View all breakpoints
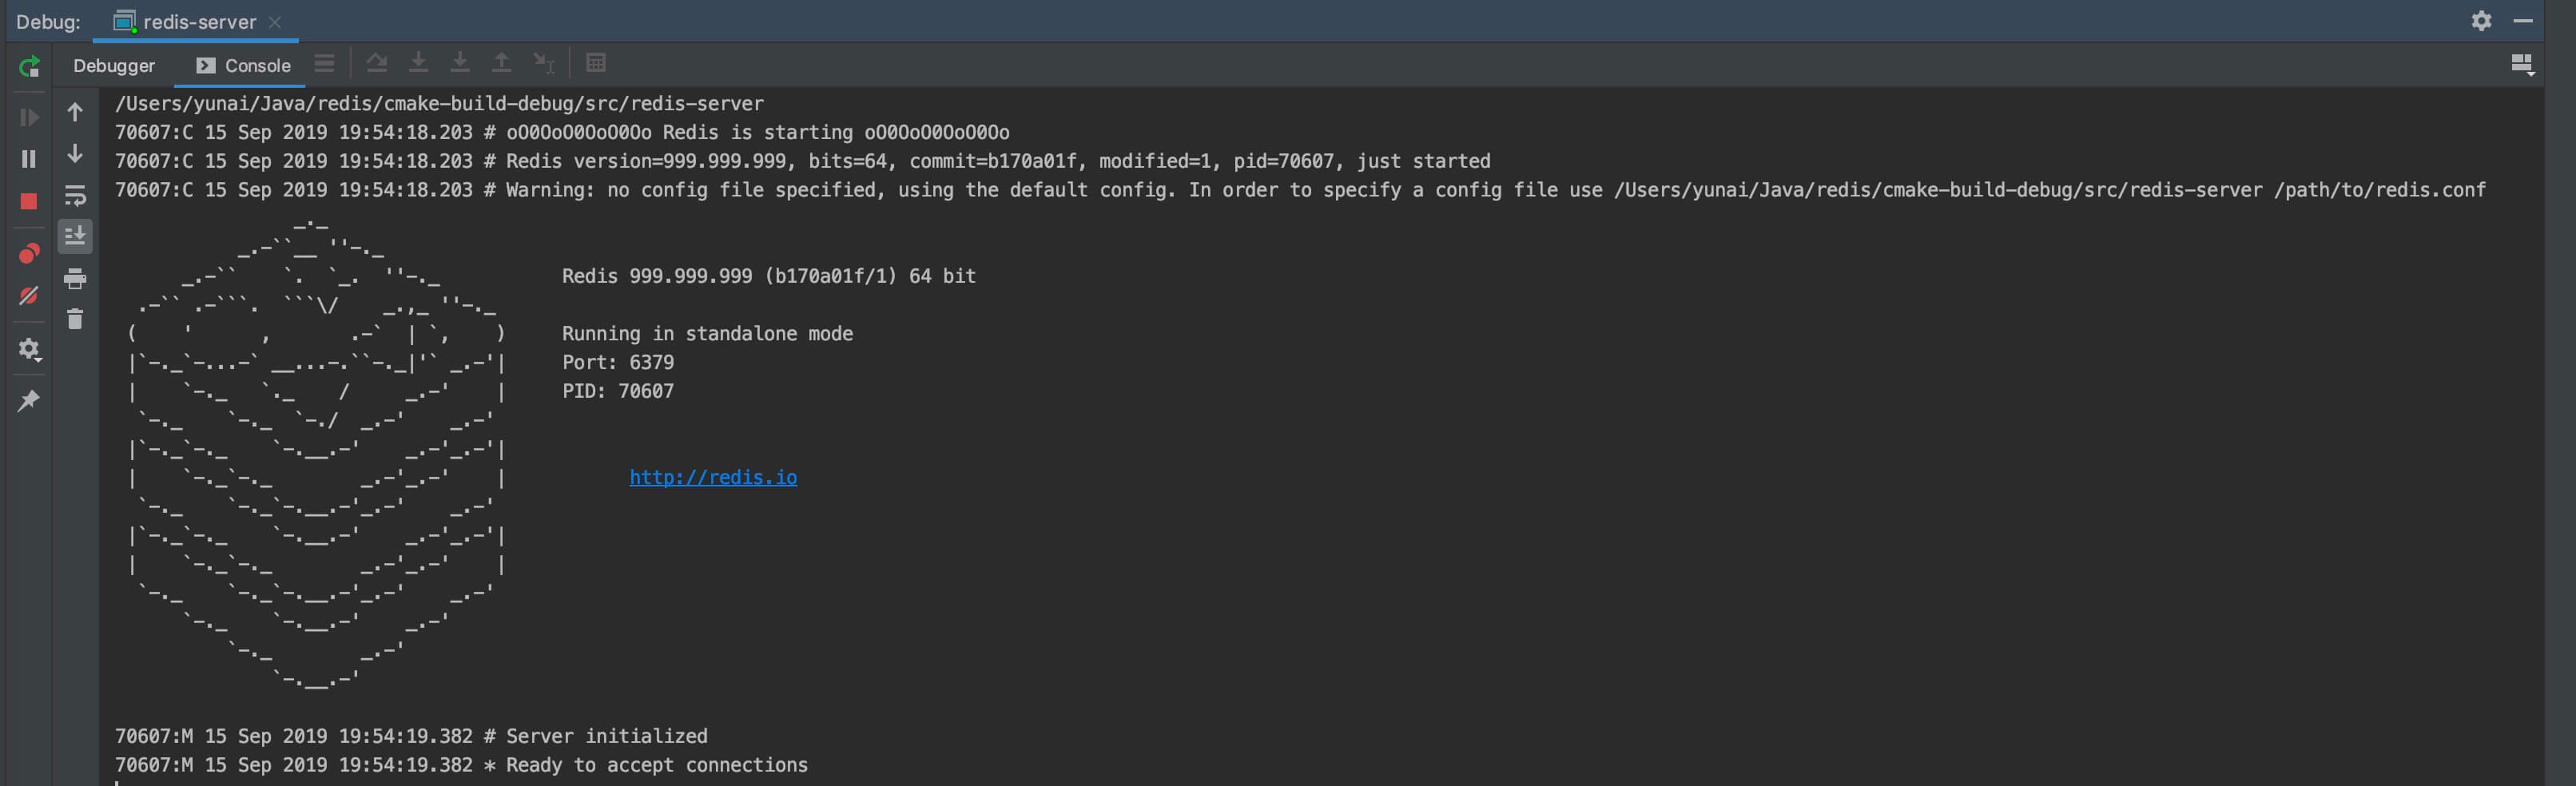The height and width of the screenshot is (786, 2576). point(29,254)
